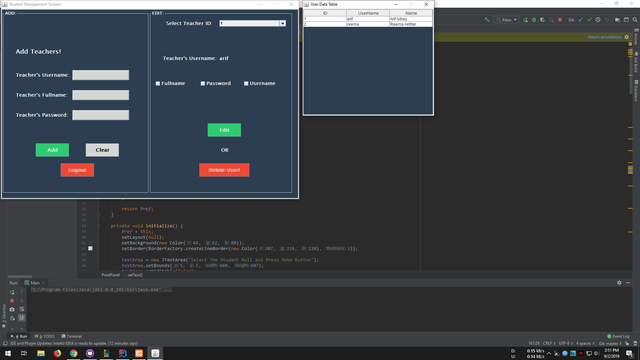Screen dimensions: 640x360
Task: Click the Git: master branch dropdown
Action: [611, 343]
